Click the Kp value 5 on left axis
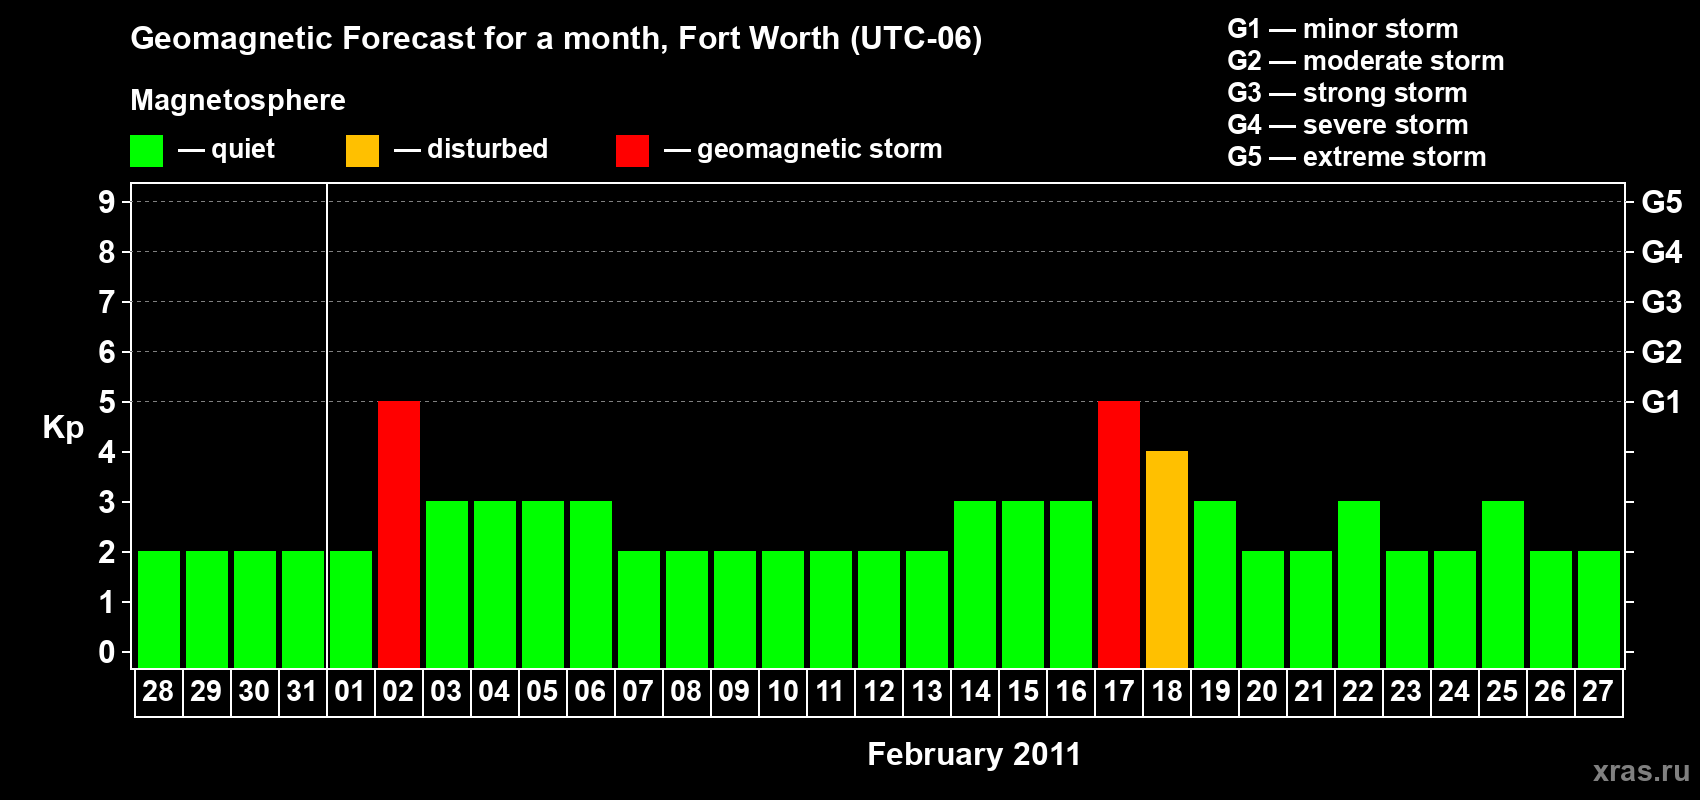 (107, 402)
